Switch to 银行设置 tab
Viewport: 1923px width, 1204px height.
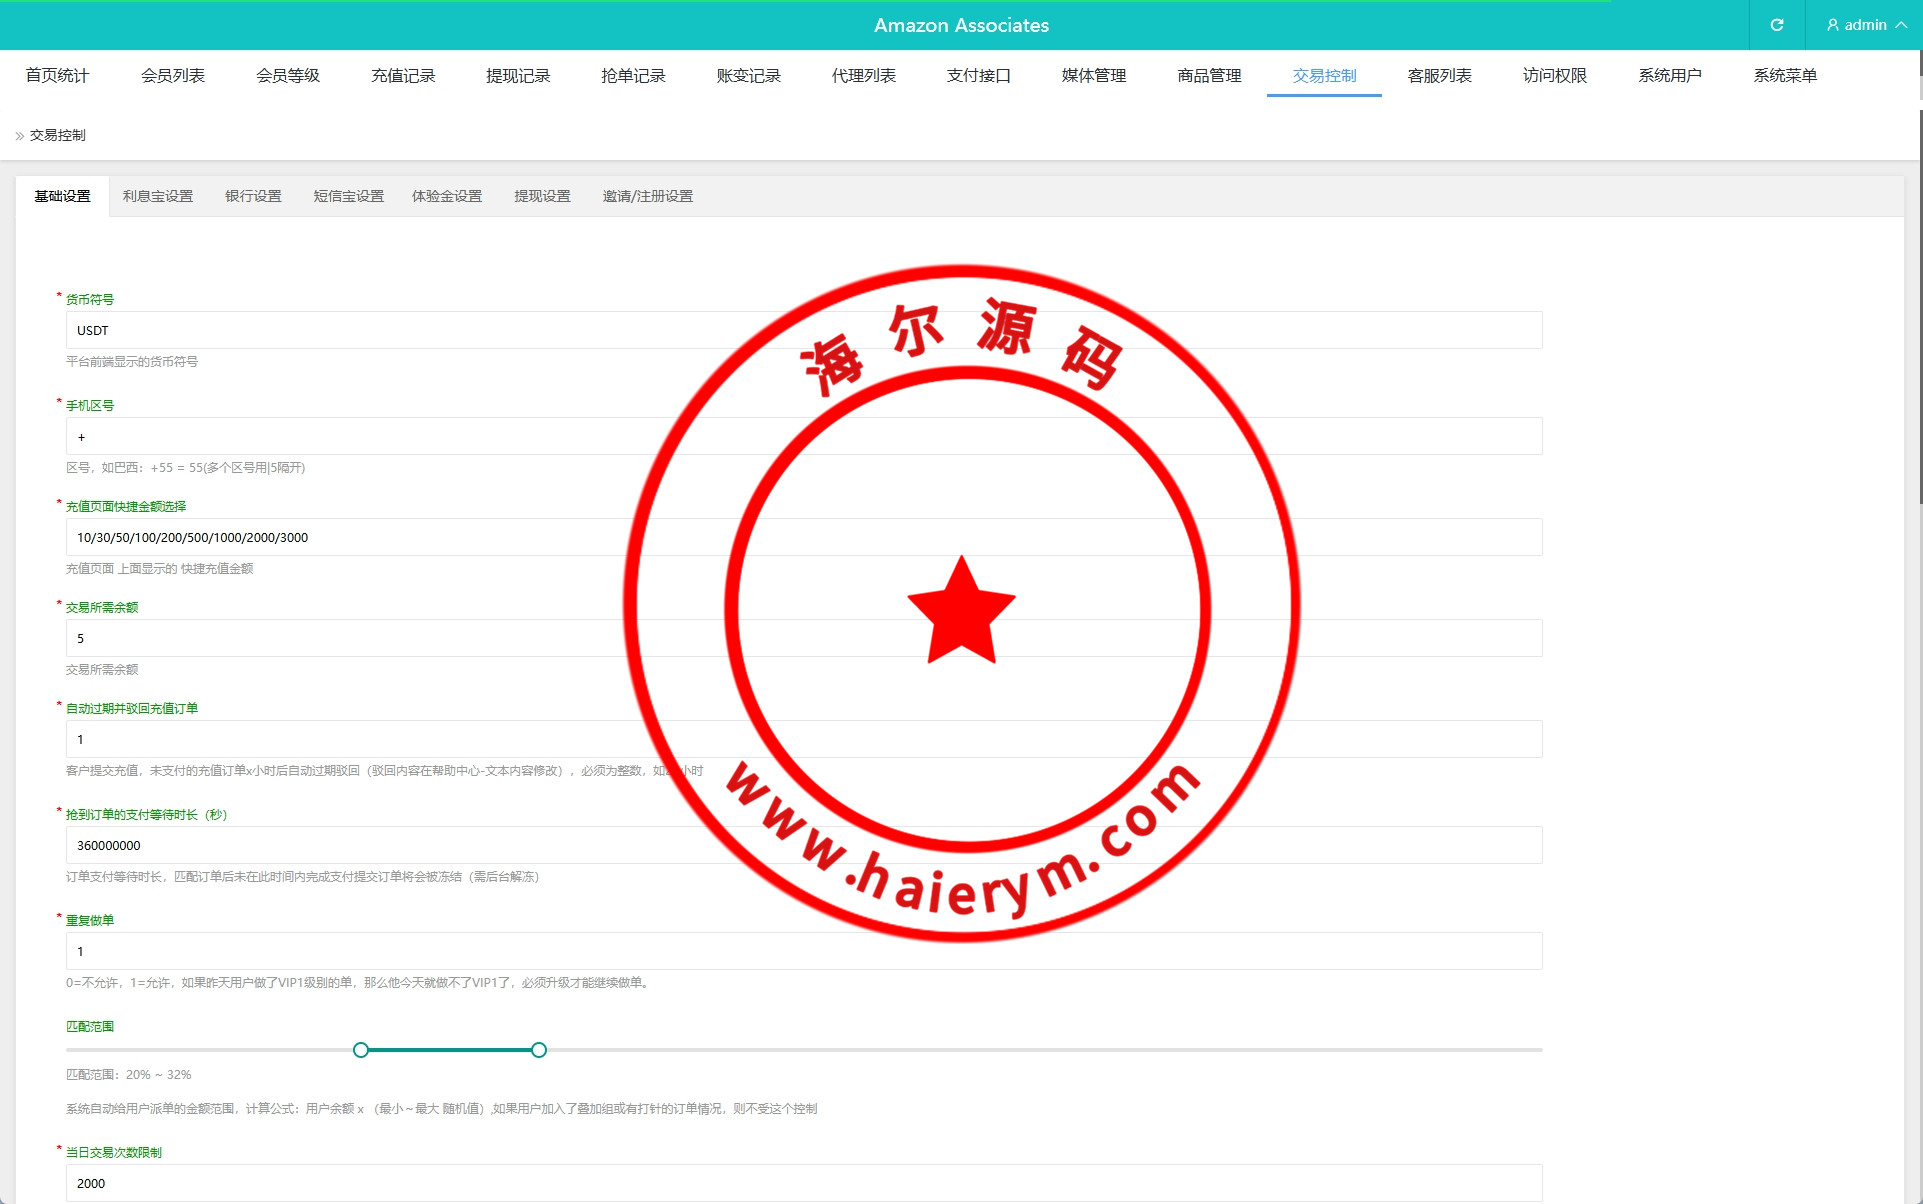pyautogui.click(x=253, y=196)
